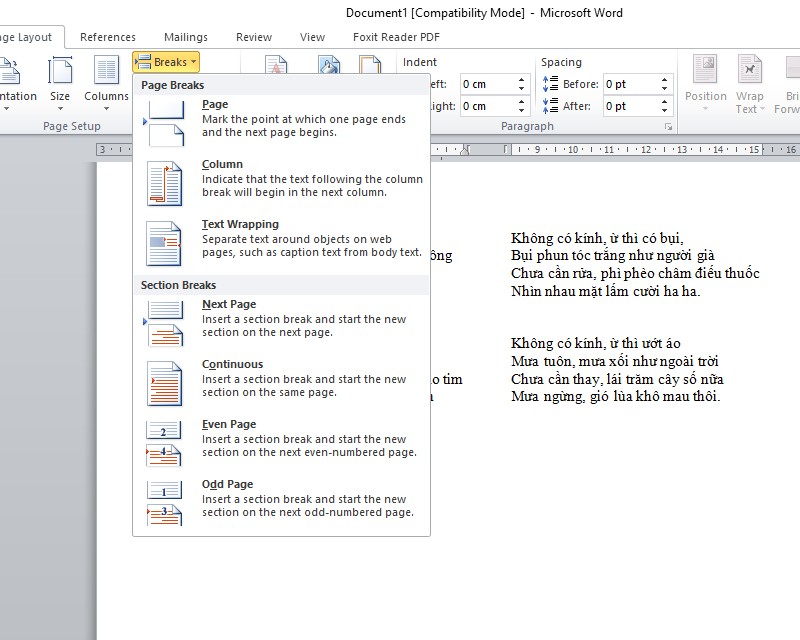Open the Size page icon
Screen dimensions: 800x640
click(60, 70)
